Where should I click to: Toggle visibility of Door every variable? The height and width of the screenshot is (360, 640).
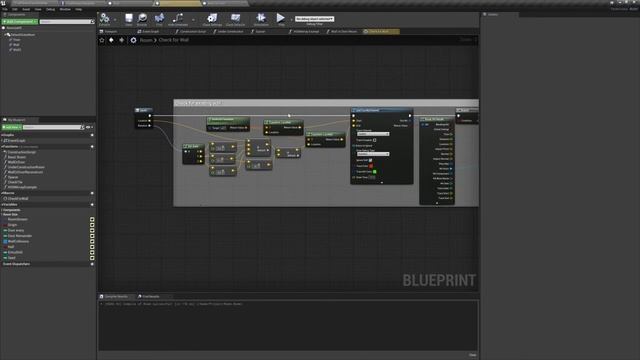coord(92,231)
